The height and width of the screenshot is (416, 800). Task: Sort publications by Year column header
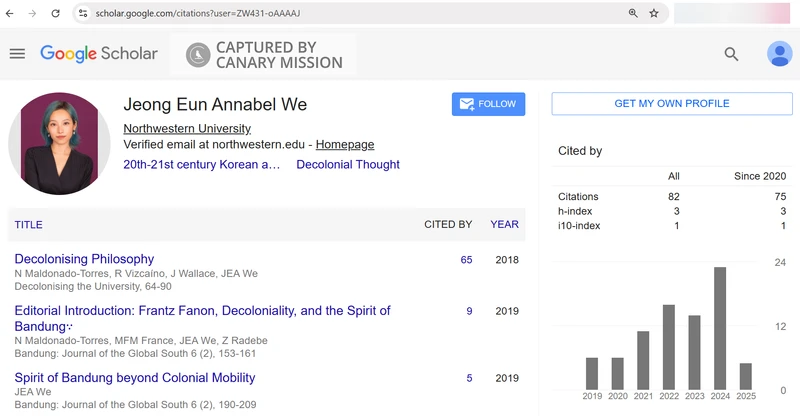[504, 225]
